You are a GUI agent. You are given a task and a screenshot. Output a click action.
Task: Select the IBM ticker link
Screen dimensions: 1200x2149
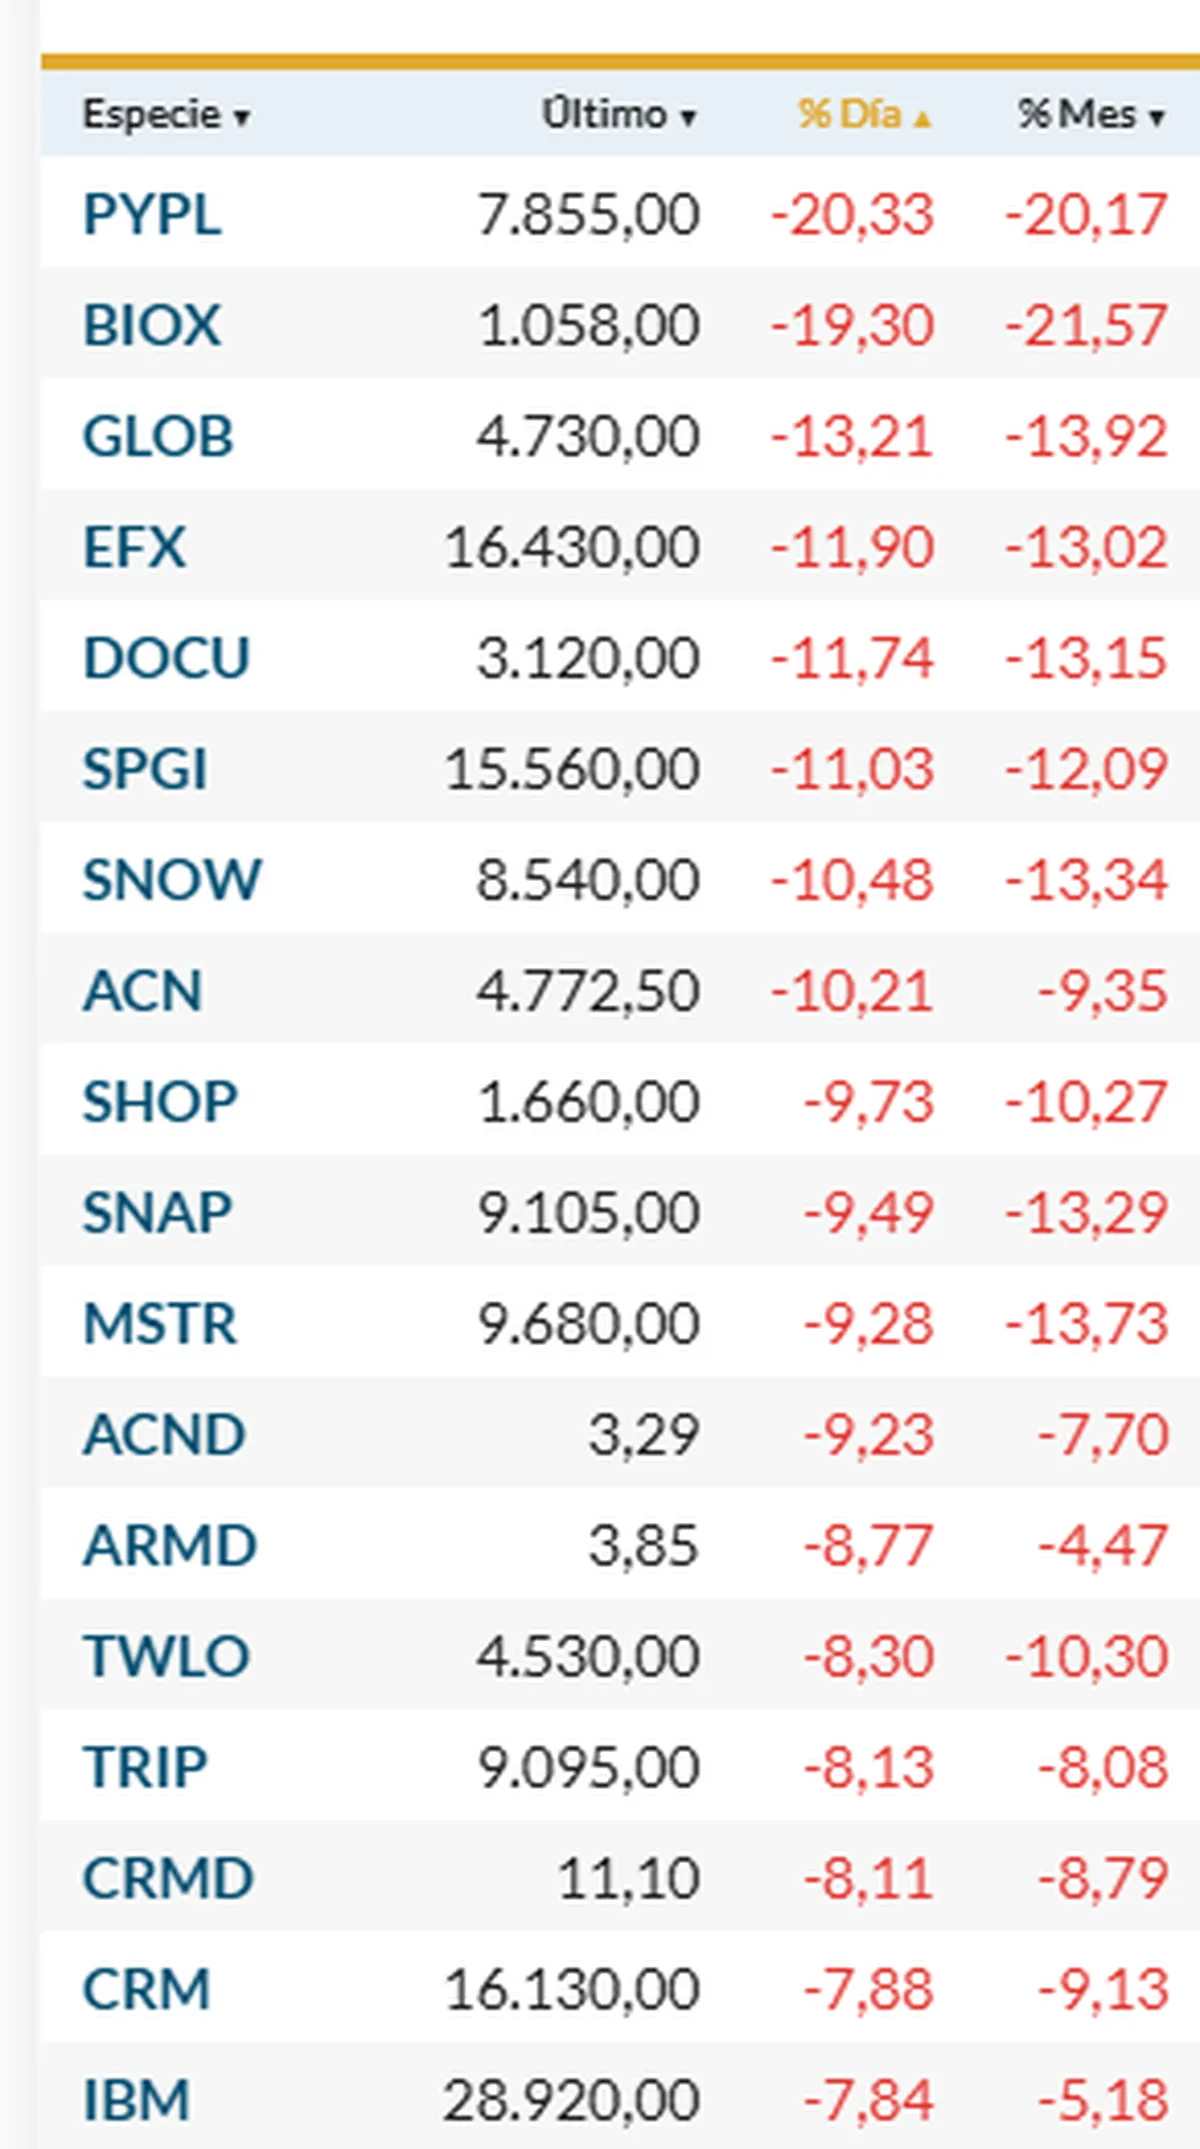136,2101
